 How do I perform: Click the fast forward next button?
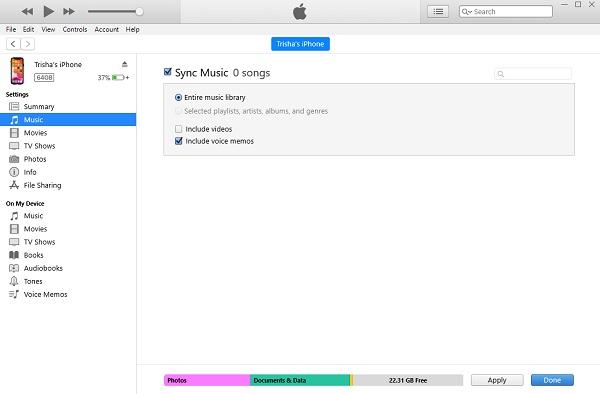(69, 11)
